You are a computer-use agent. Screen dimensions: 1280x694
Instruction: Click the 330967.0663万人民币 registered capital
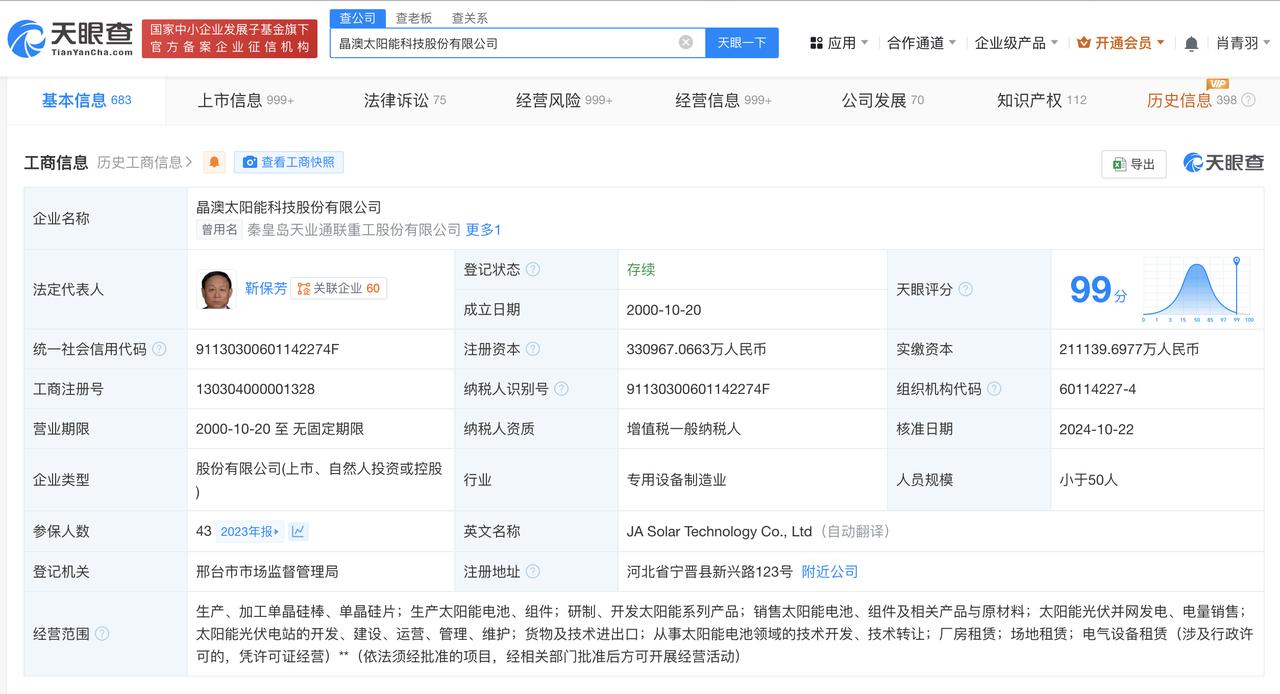click(x=696, y=349)
